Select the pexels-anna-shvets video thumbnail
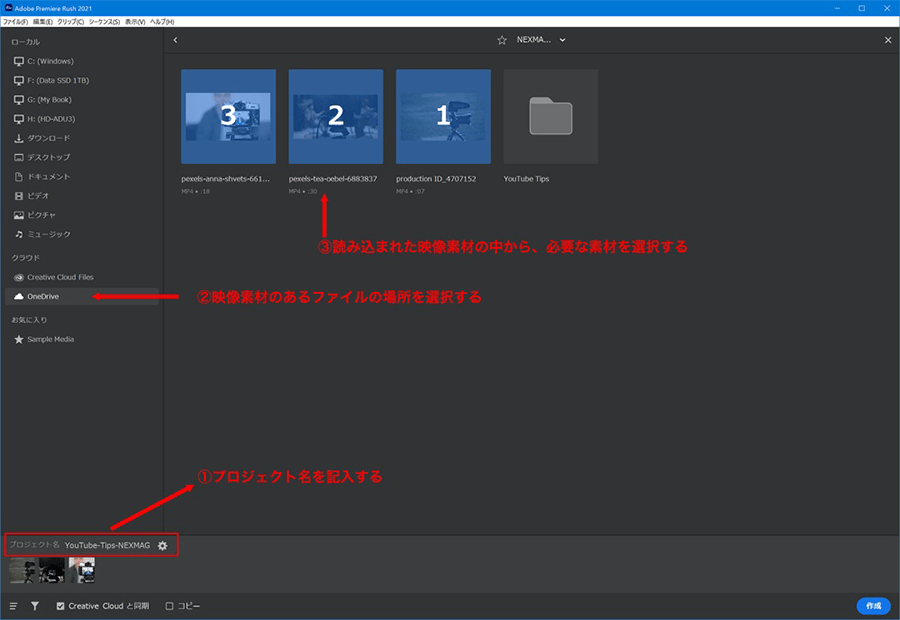 228,117
